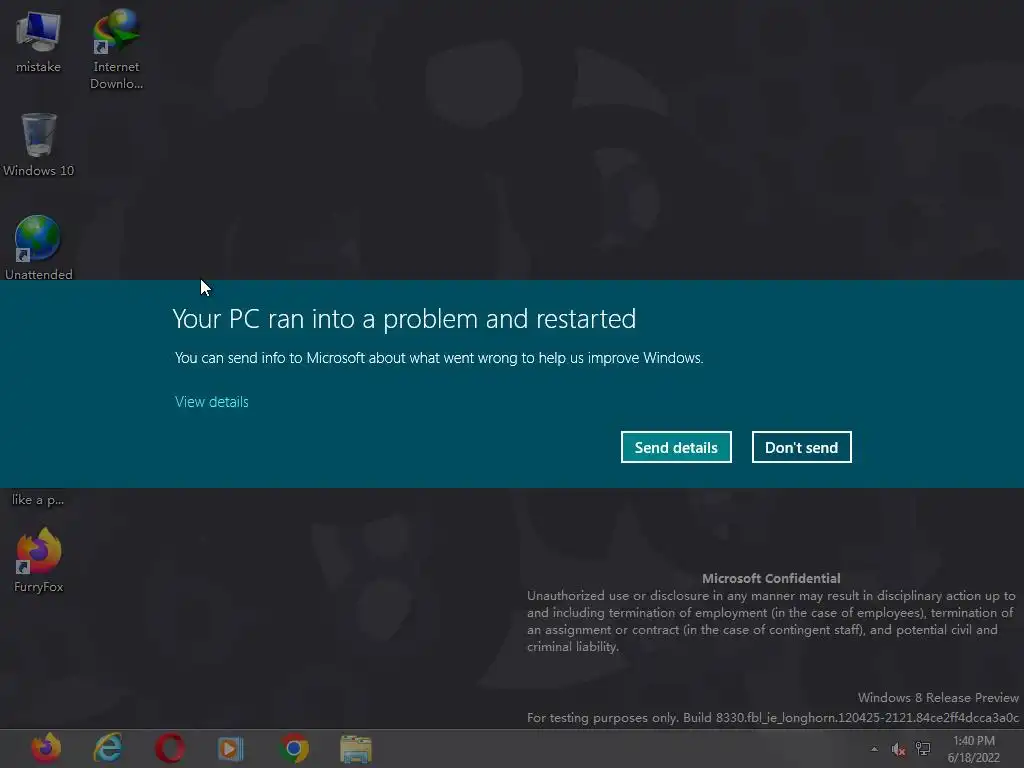The image size is (1024, 768).
Task: Open the Internet Download Manager shortcut
Action: [116, 49]
